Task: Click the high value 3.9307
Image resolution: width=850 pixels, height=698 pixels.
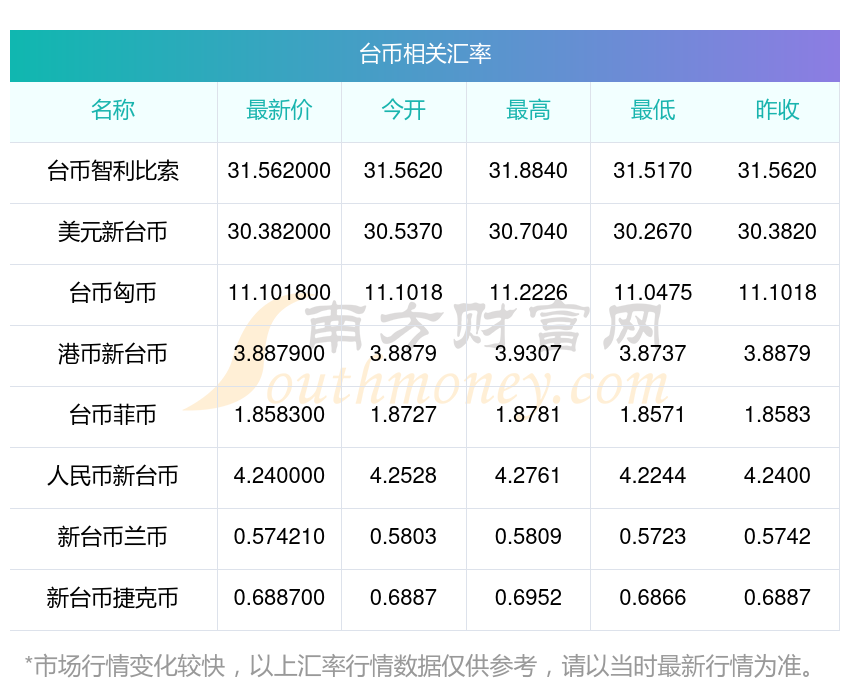Action: point(528,354)
